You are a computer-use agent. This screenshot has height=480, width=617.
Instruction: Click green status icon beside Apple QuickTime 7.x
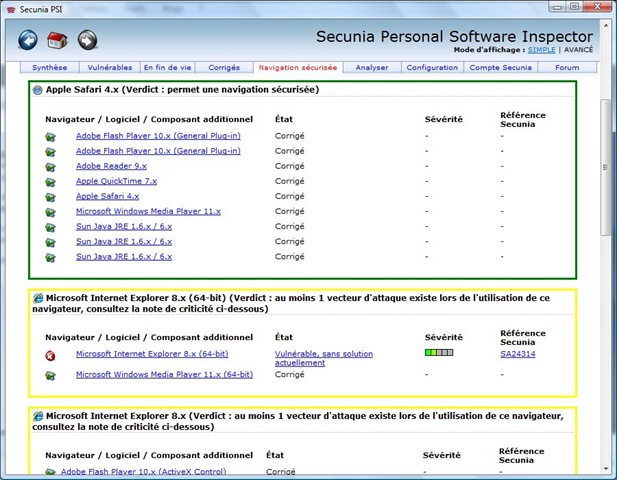point(50,182)
